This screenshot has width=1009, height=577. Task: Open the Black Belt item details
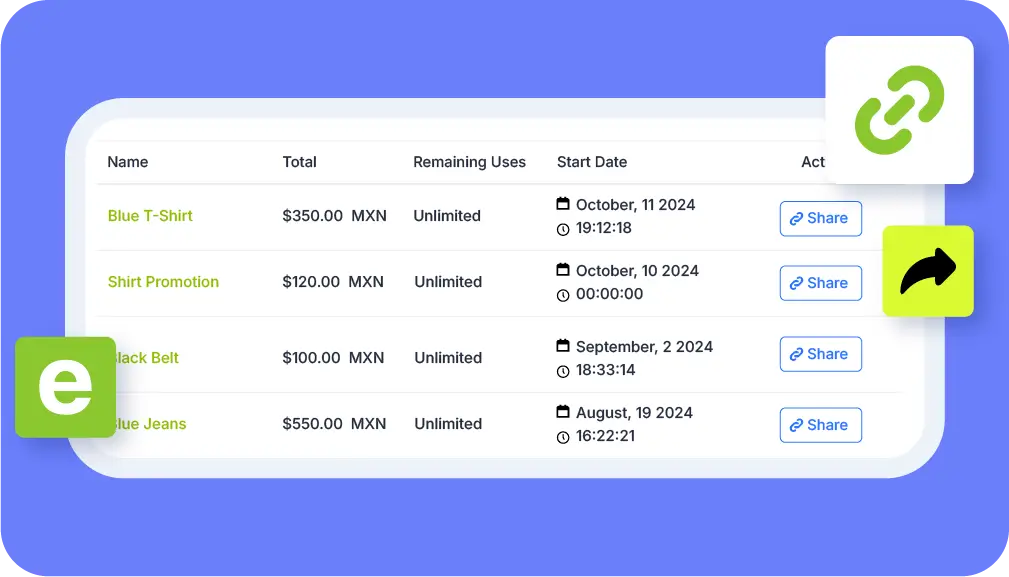(144, 358)
